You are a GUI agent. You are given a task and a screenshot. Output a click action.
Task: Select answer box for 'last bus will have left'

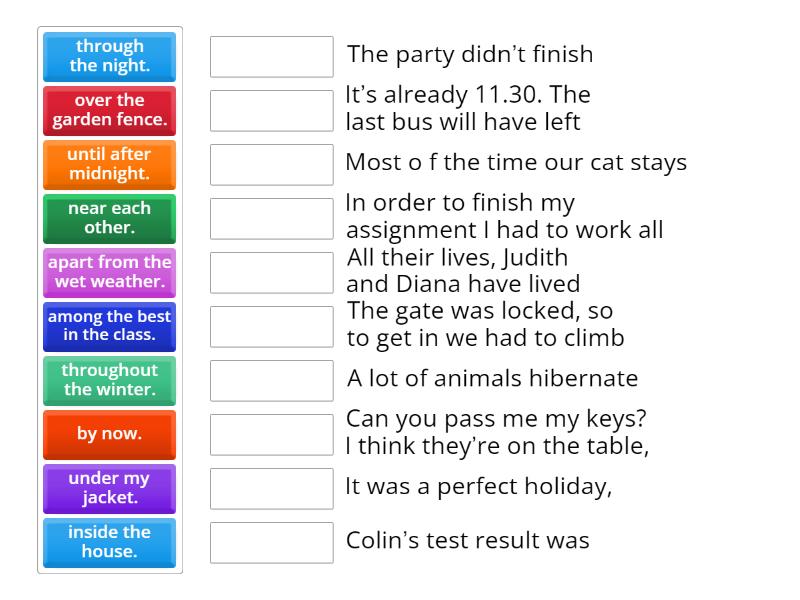(x=272, y=110)
